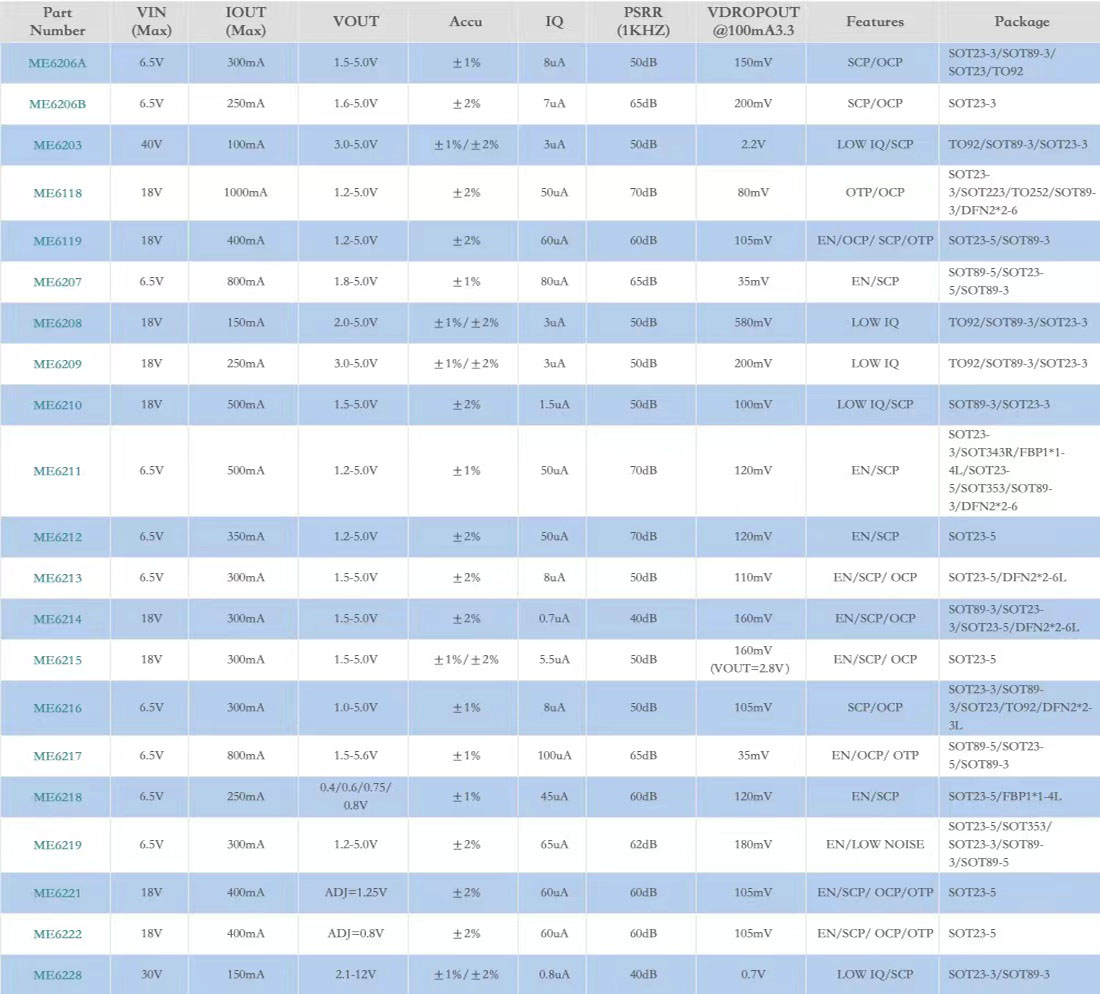
Task: Open the ME6203 product link
Action: coord(57,145)
